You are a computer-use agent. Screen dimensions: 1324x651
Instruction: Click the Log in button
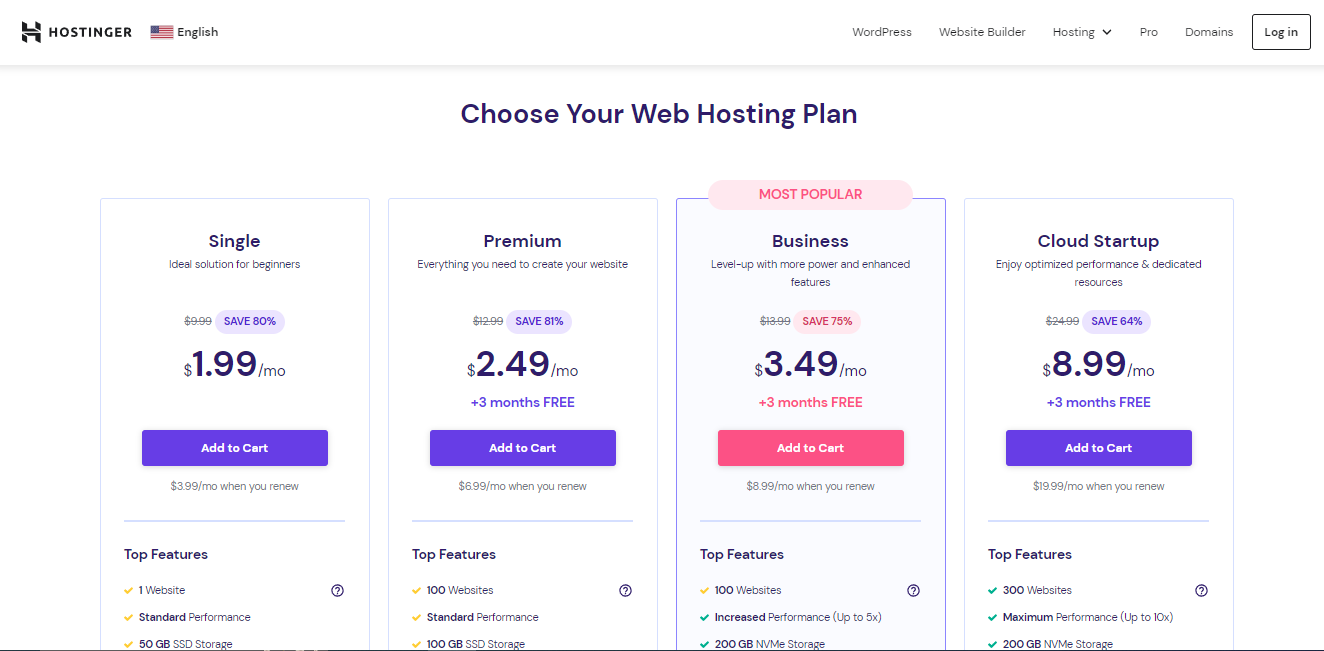[x=1281, y=32]
